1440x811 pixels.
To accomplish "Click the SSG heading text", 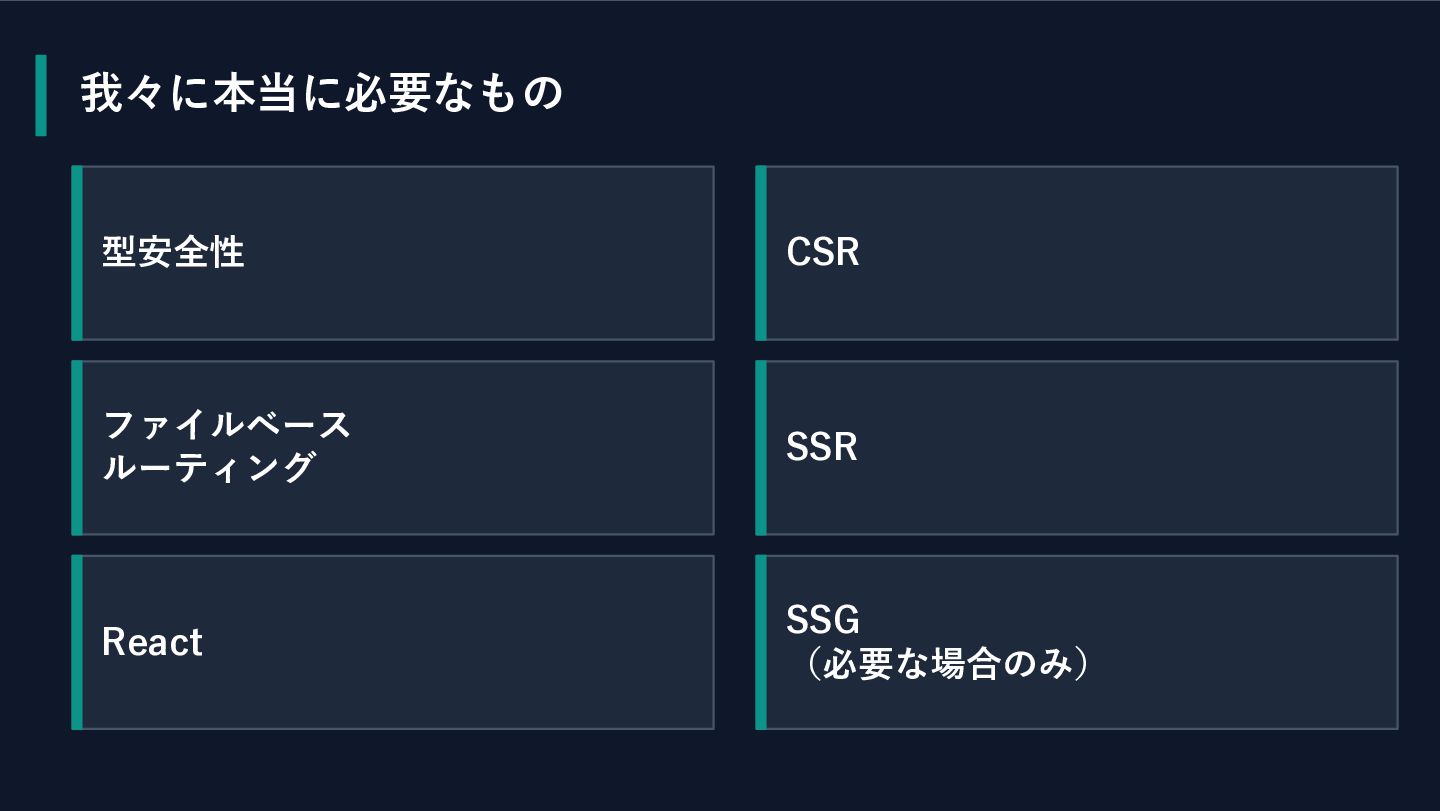I will click(x=823, y=621).
